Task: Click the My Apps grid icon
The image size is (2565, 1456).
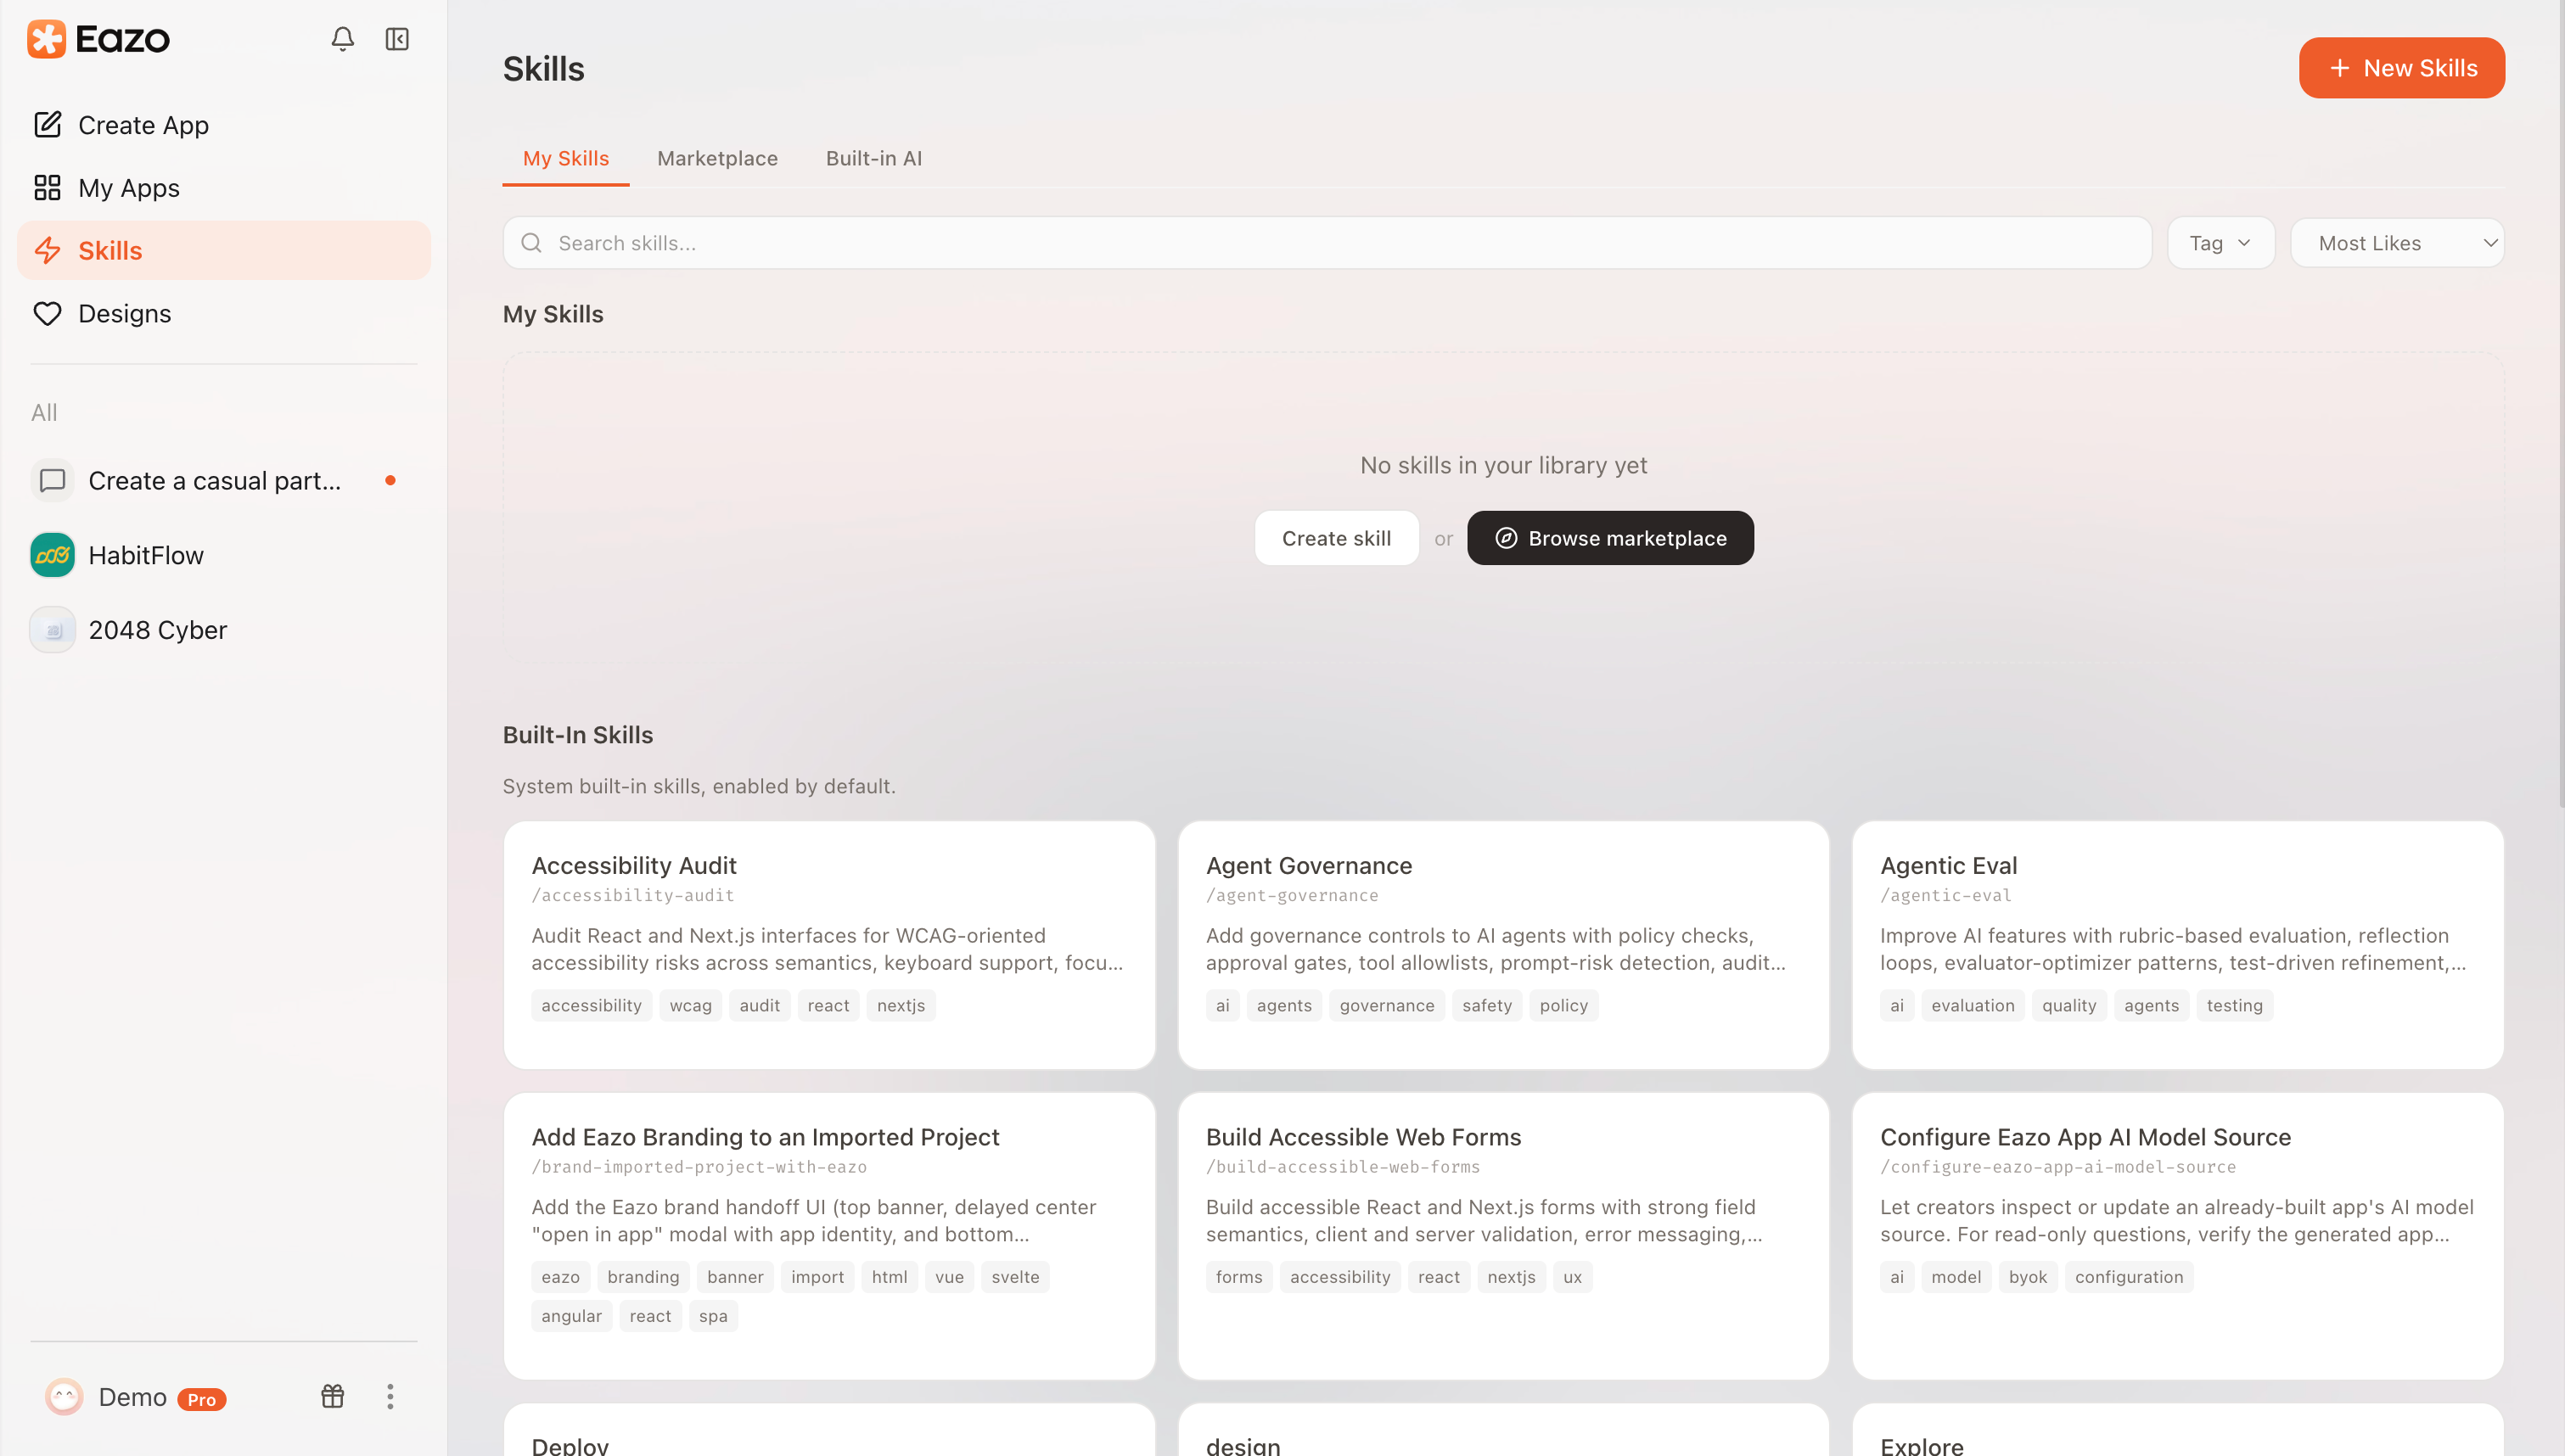Action: pyautogui.click(x=47, y=188)
